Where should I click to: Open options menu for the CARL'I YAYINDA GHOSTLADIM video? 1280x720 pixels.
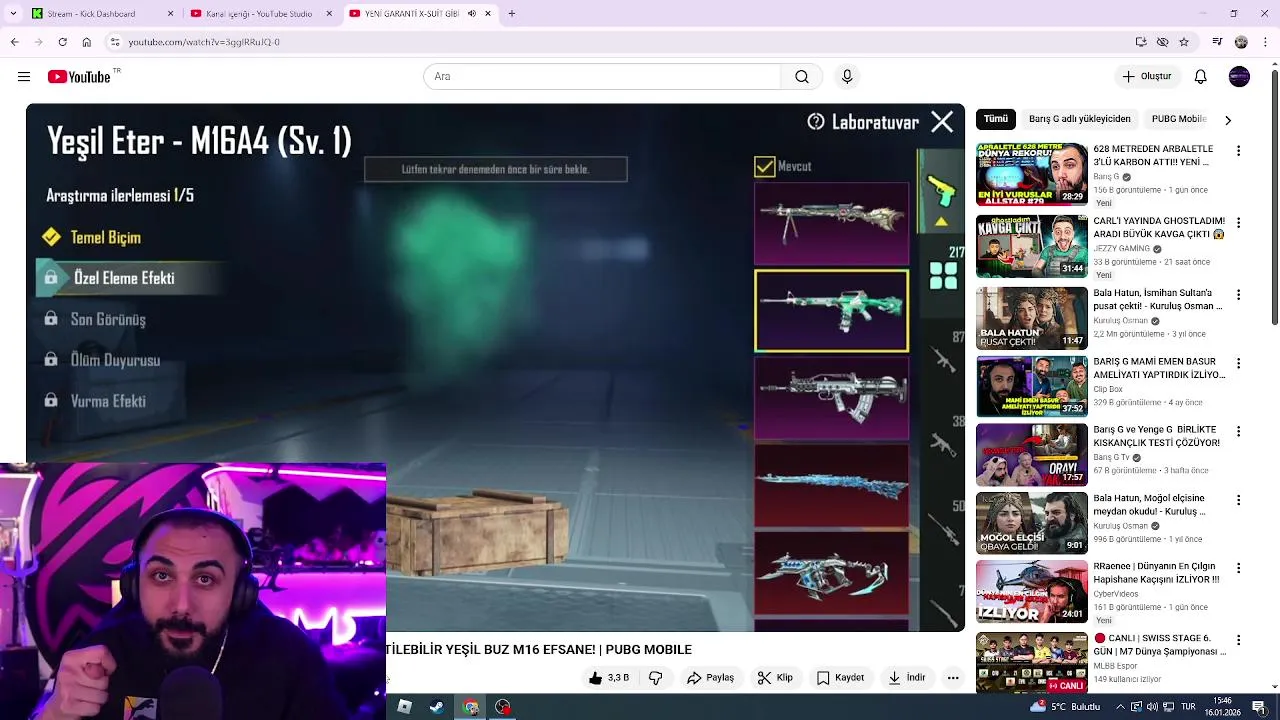(1239, 223)
